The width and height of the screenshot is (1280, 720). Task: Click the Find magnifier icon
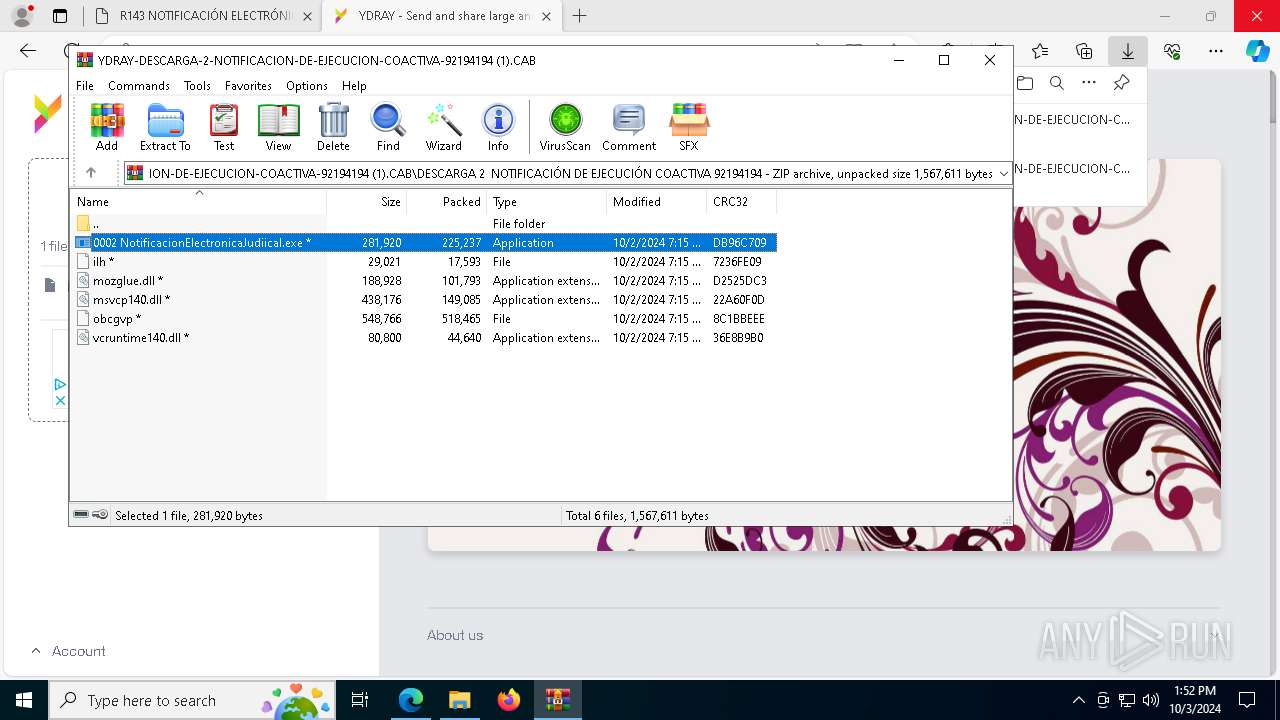pos(388,127)
